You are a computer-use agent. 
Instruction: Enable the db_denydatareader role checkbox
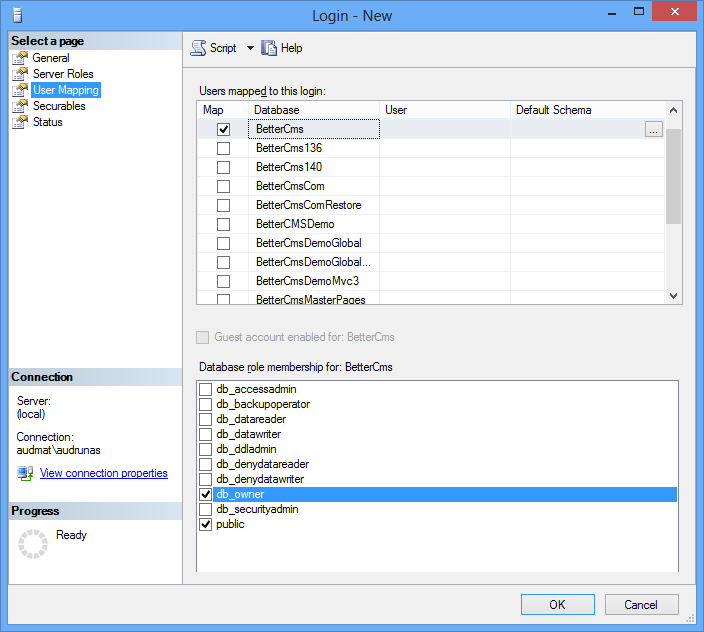coord(205,464)
